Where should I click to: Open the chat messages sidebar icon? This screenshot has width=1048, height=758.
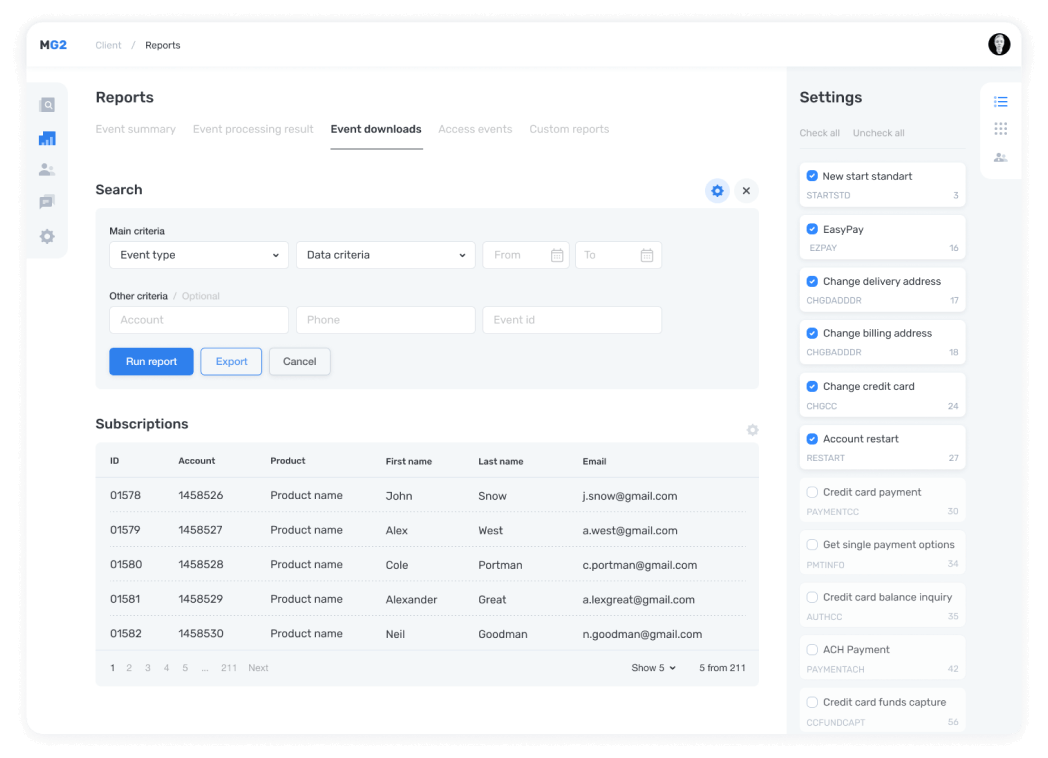click(x=47, y=203)
